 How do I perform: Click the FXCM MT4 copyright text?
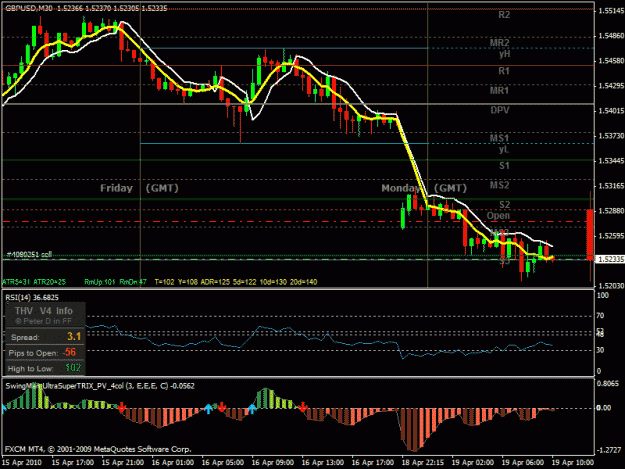[98, 449]
